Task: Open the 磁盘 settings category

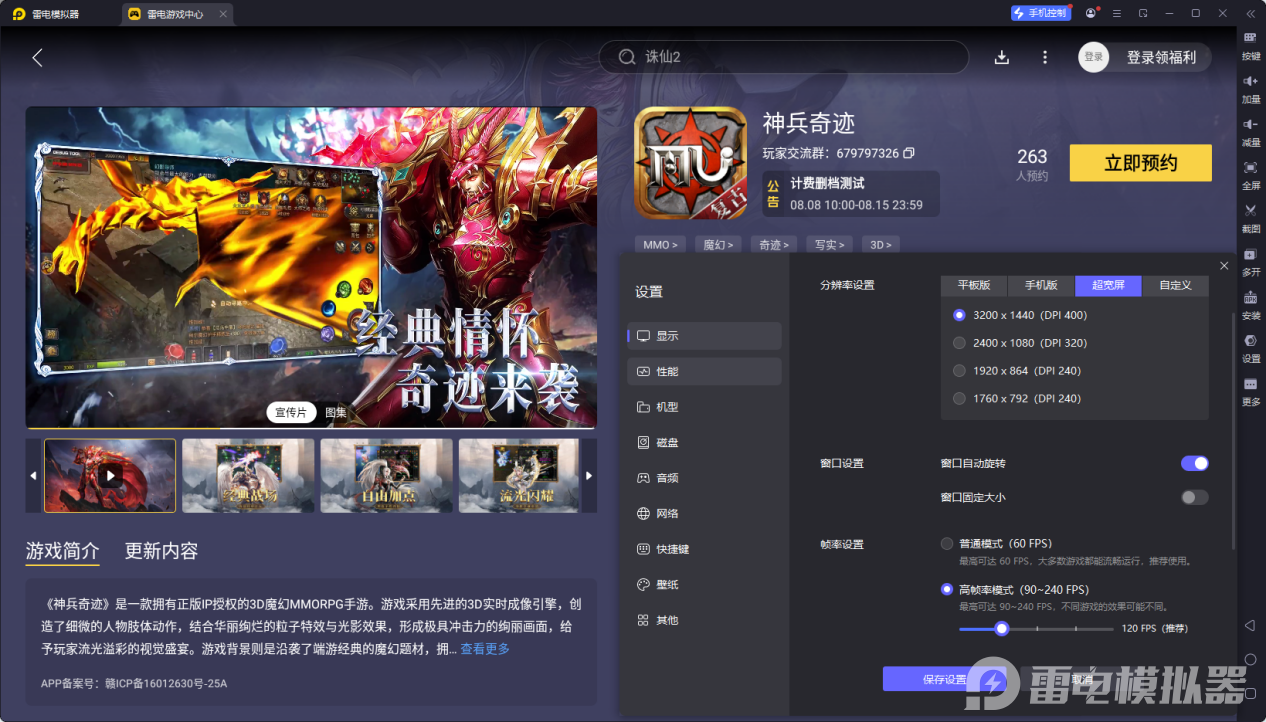Action: coord(705,442)
